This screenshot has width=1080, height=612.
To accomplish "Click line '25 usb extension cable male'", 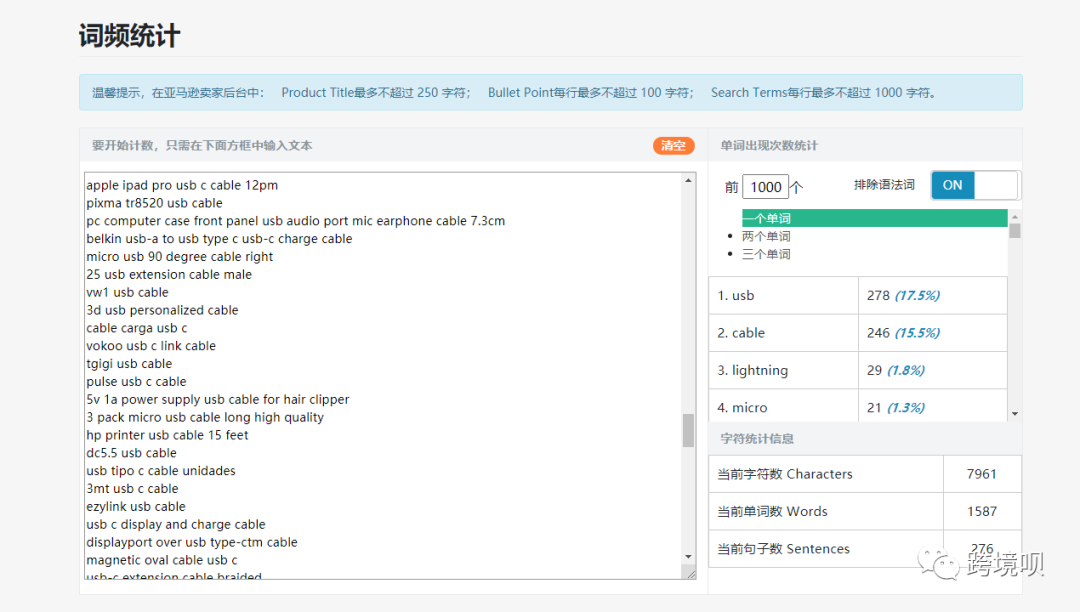I will point(169,275).
